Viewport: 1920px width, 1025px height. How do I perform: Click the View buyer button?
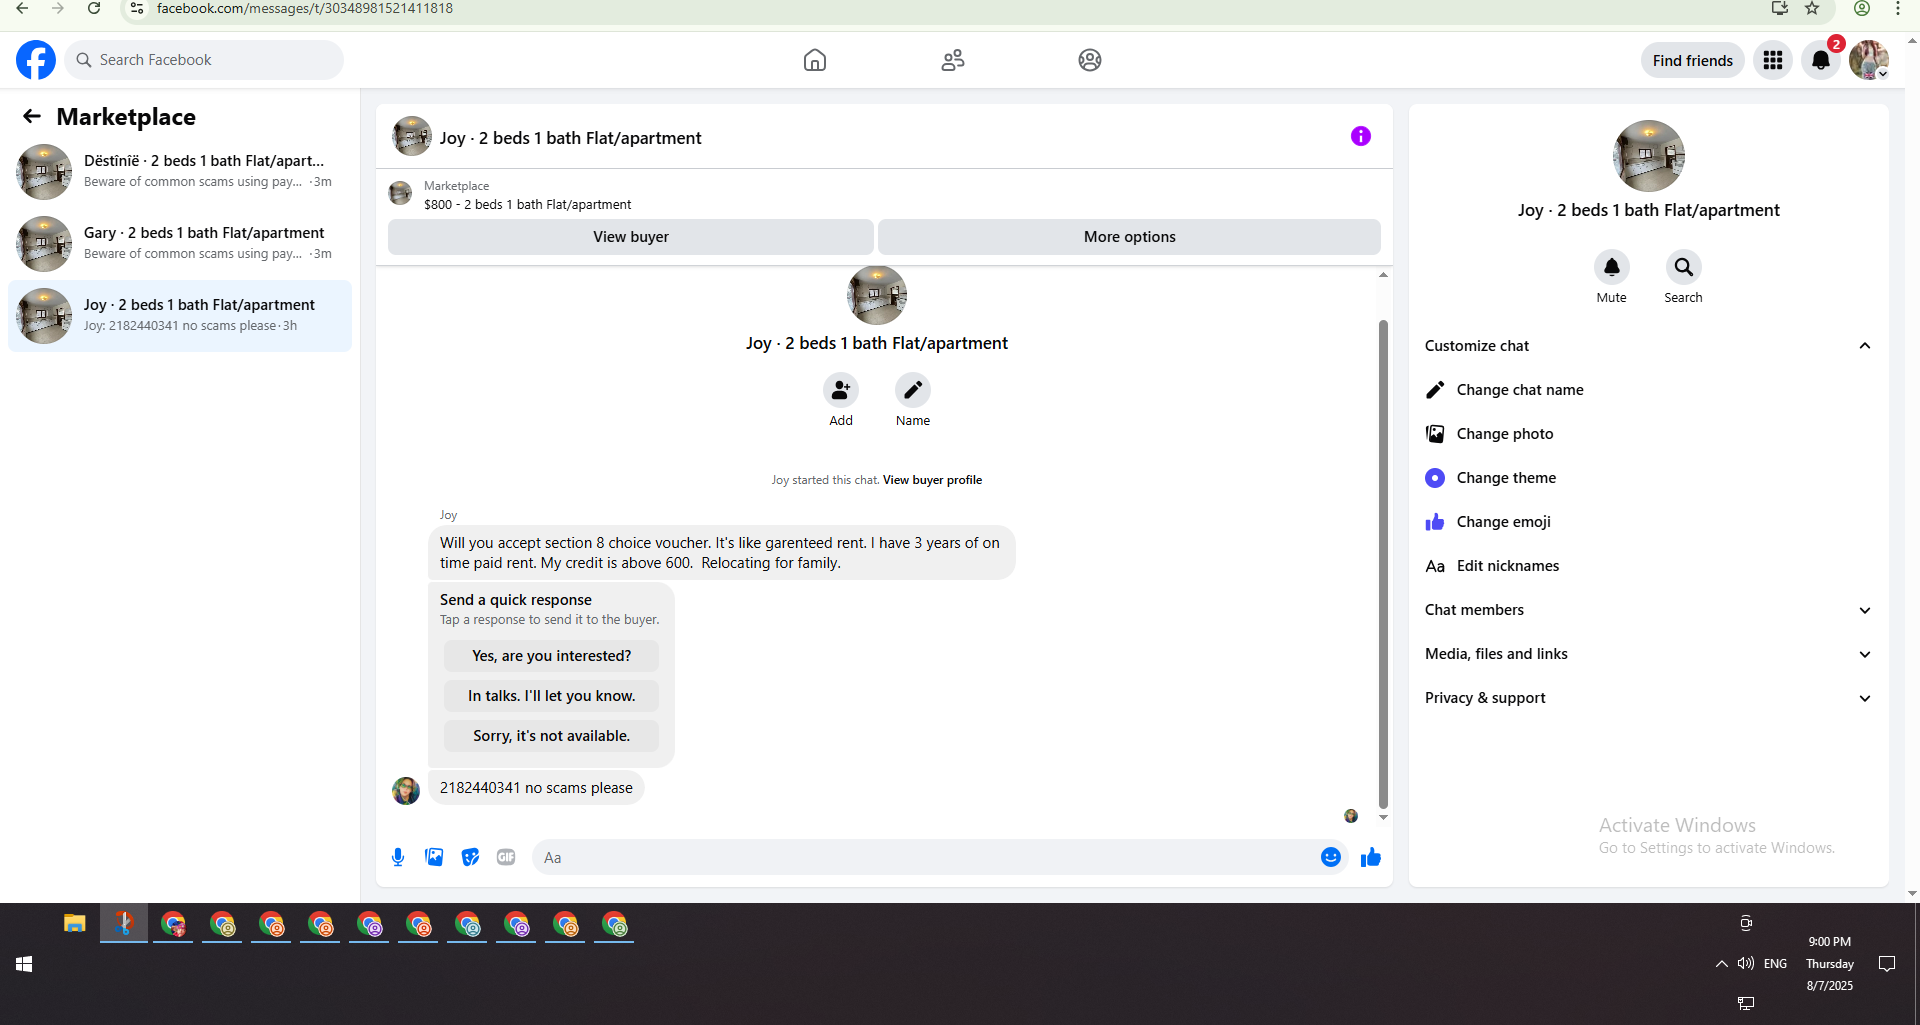click(631, 237)
